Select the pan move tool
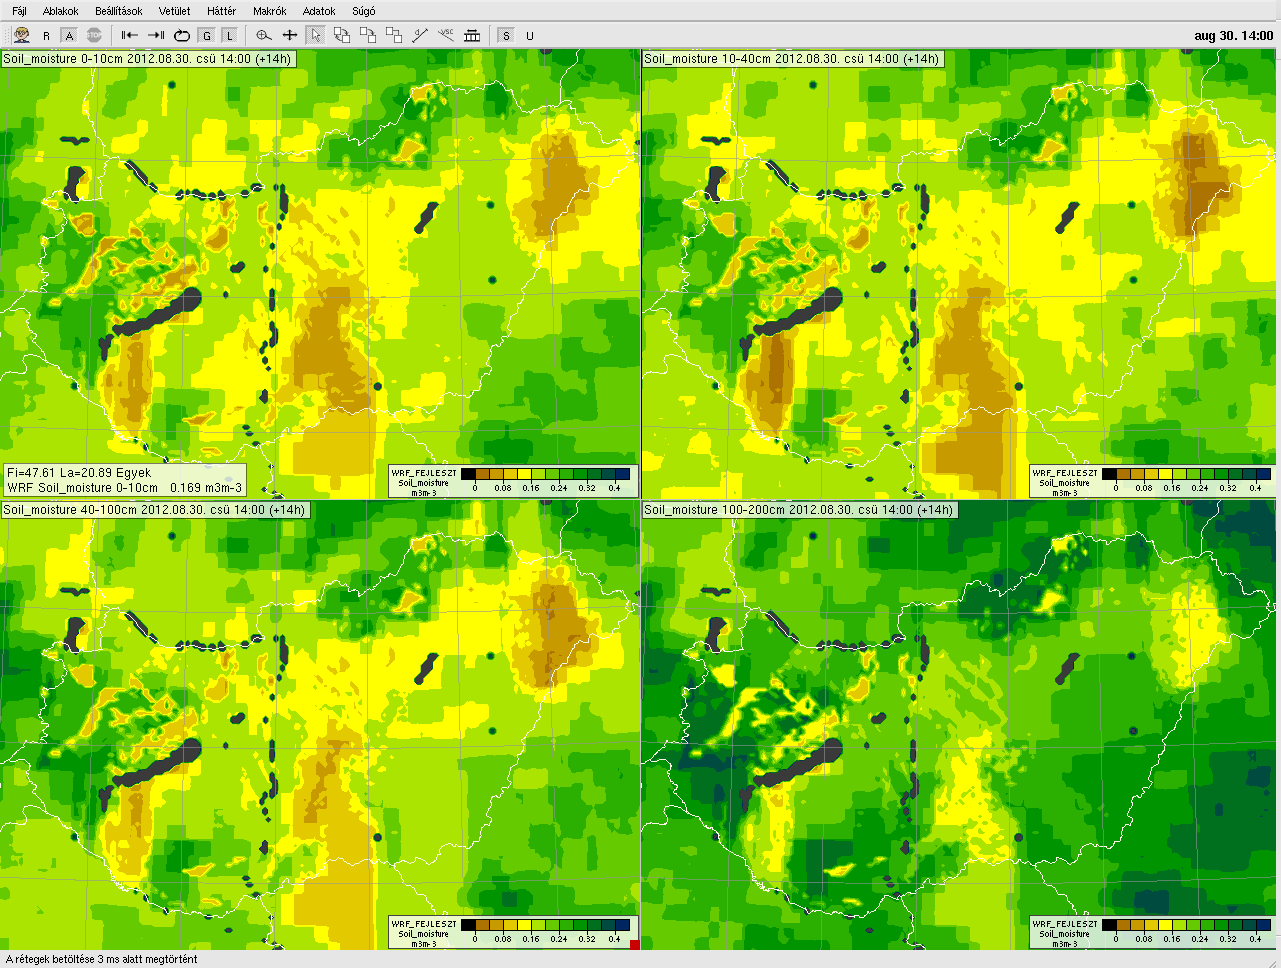Image resolution: width=1281 pixels, height=968 pixels. click(x=290, y=35)
